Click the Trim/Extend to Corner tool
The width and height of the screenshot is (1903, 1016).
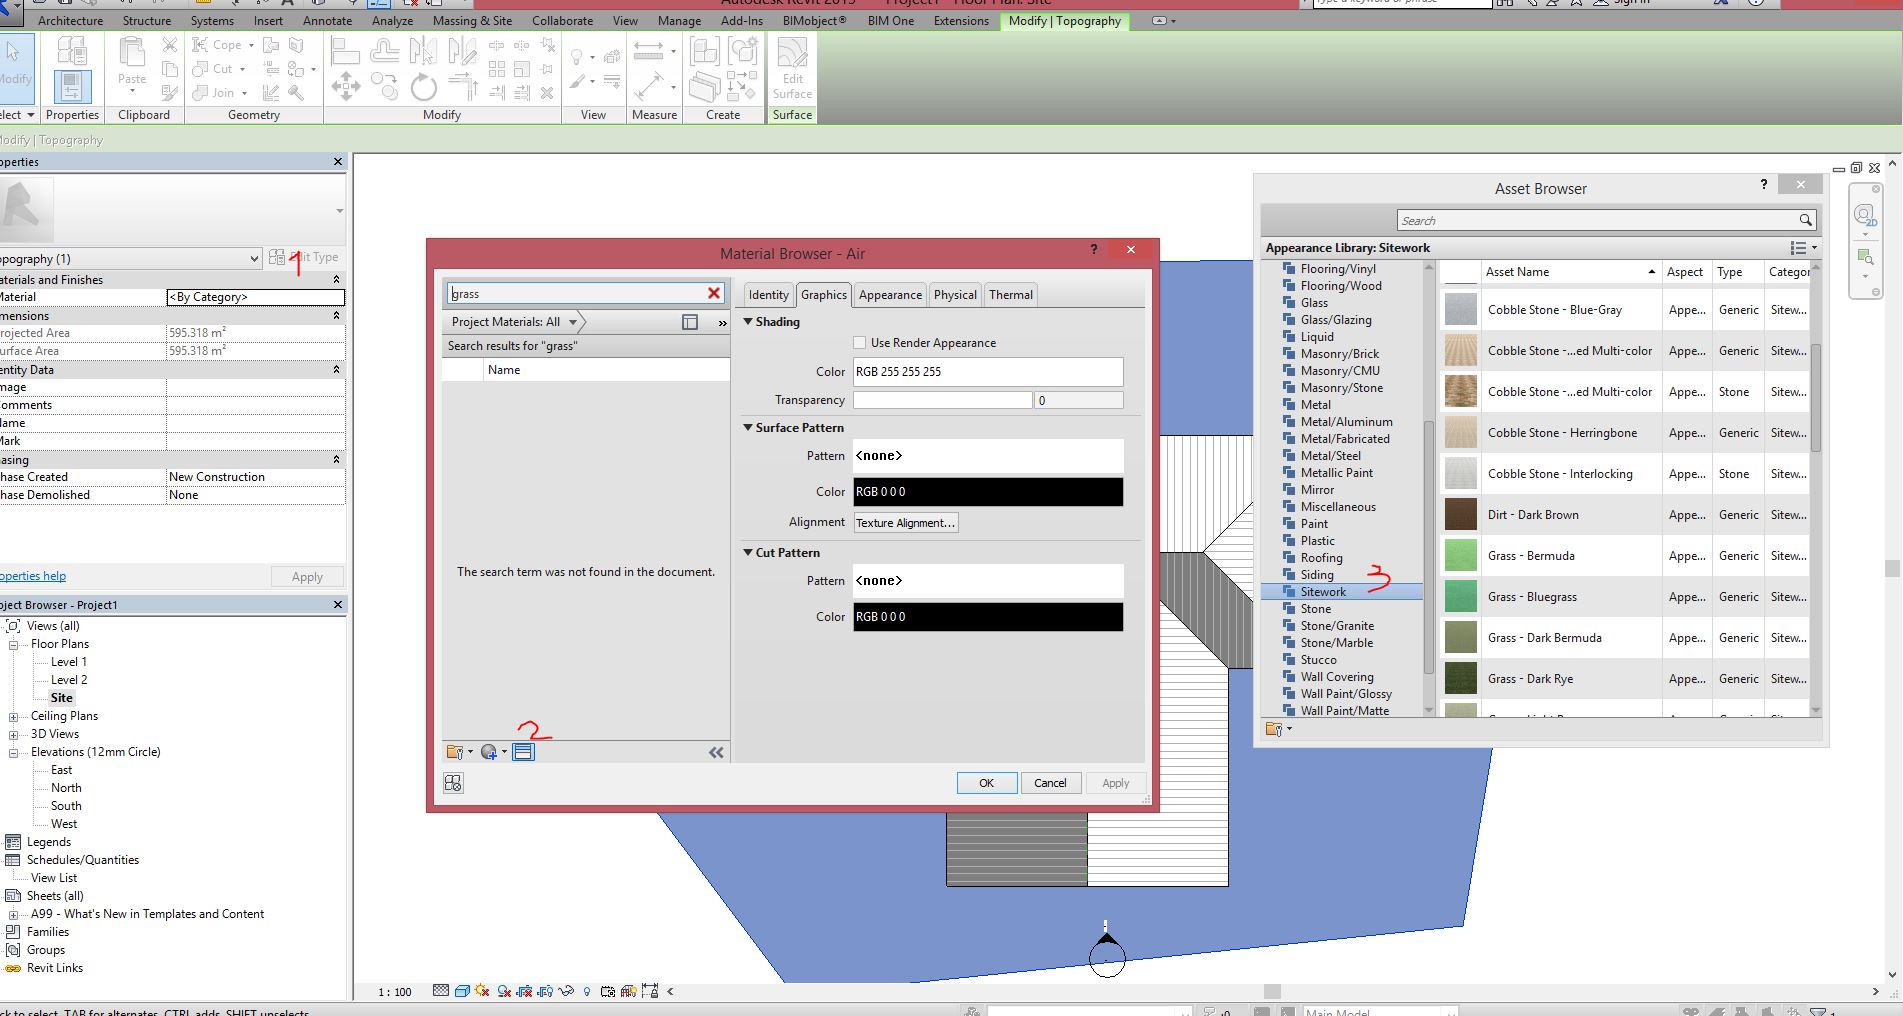pos(462,87)
